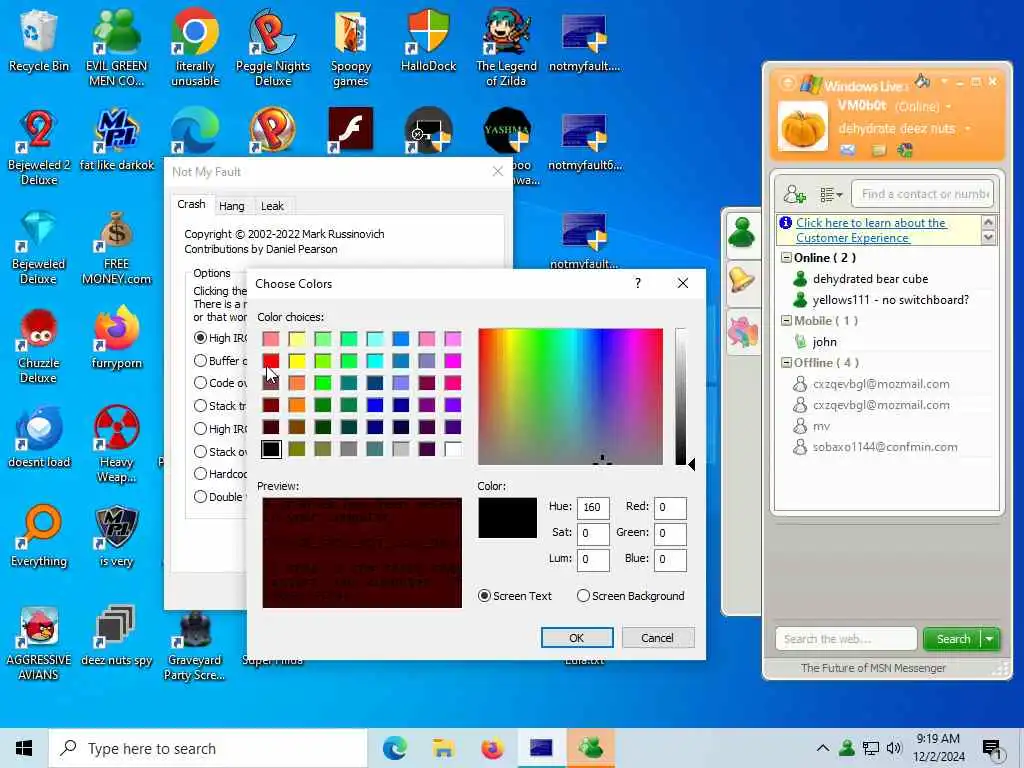Select the Adobe Flash desktop shortcut icon

(x=351, y=129)
